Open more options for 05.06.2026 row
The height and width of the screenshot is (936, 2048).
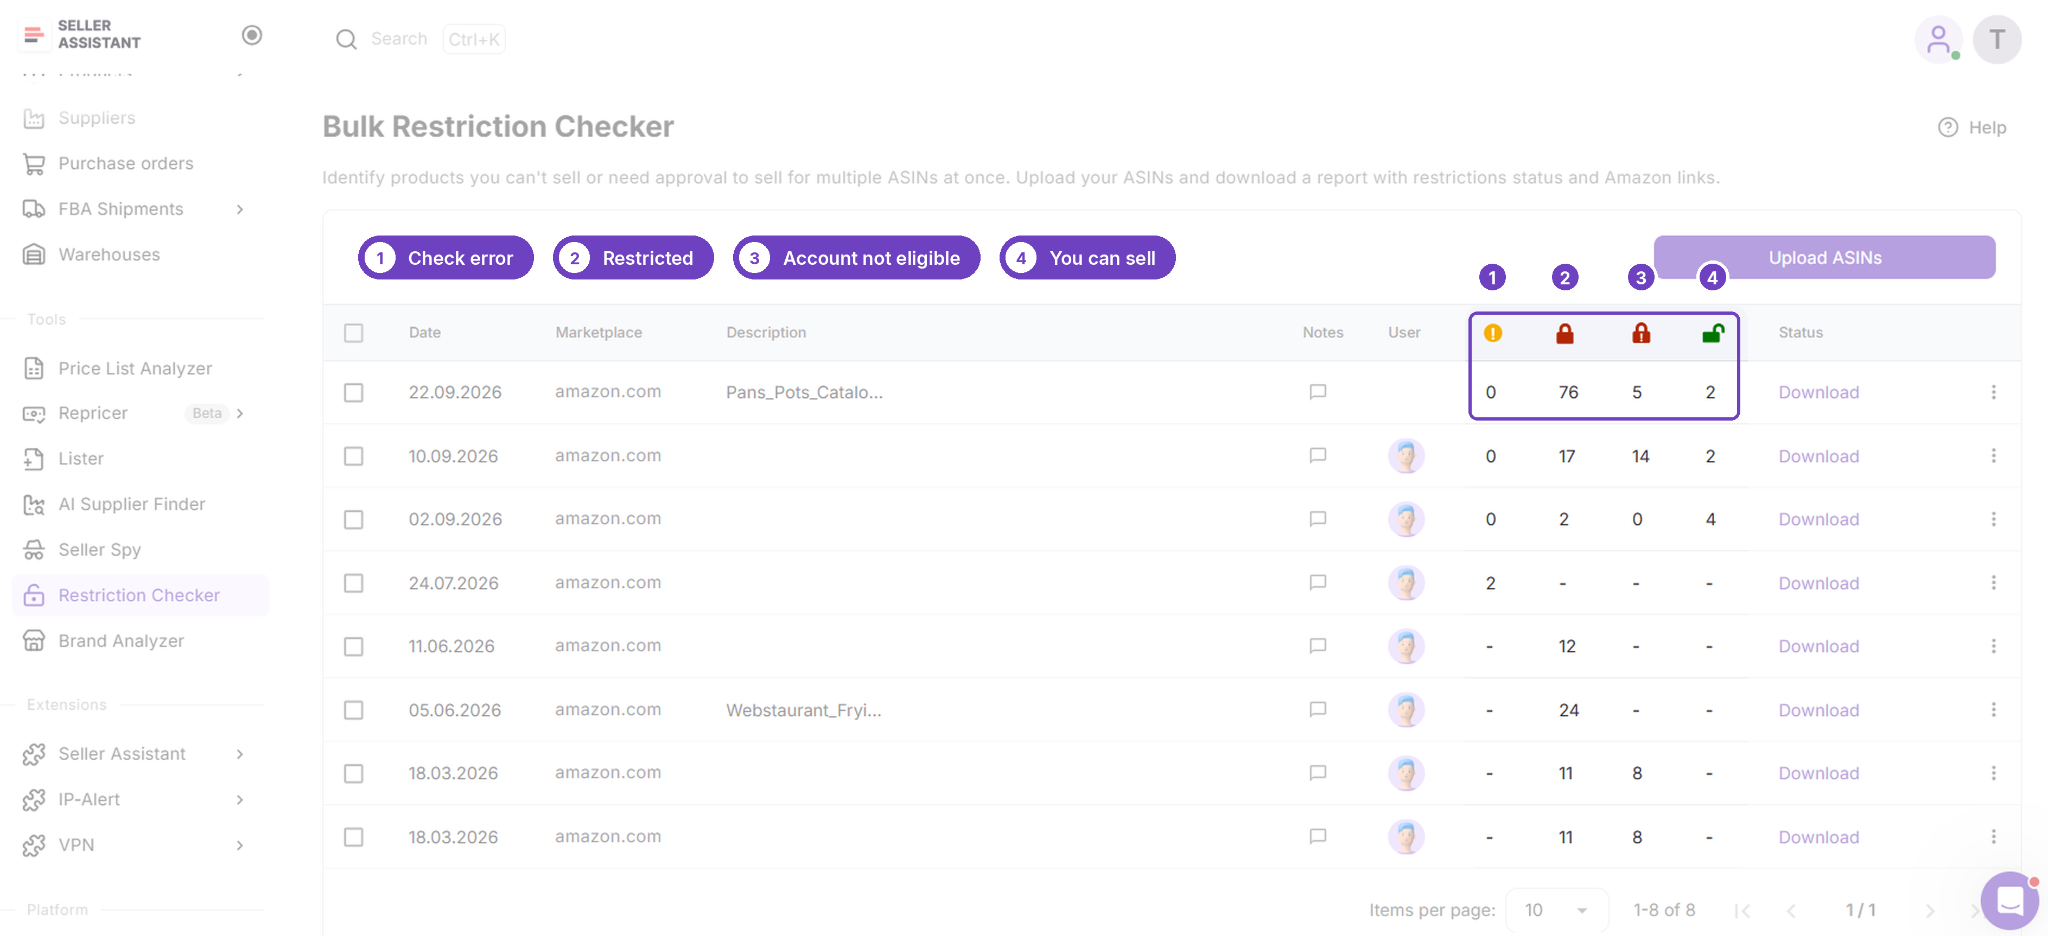point(1993,710)
